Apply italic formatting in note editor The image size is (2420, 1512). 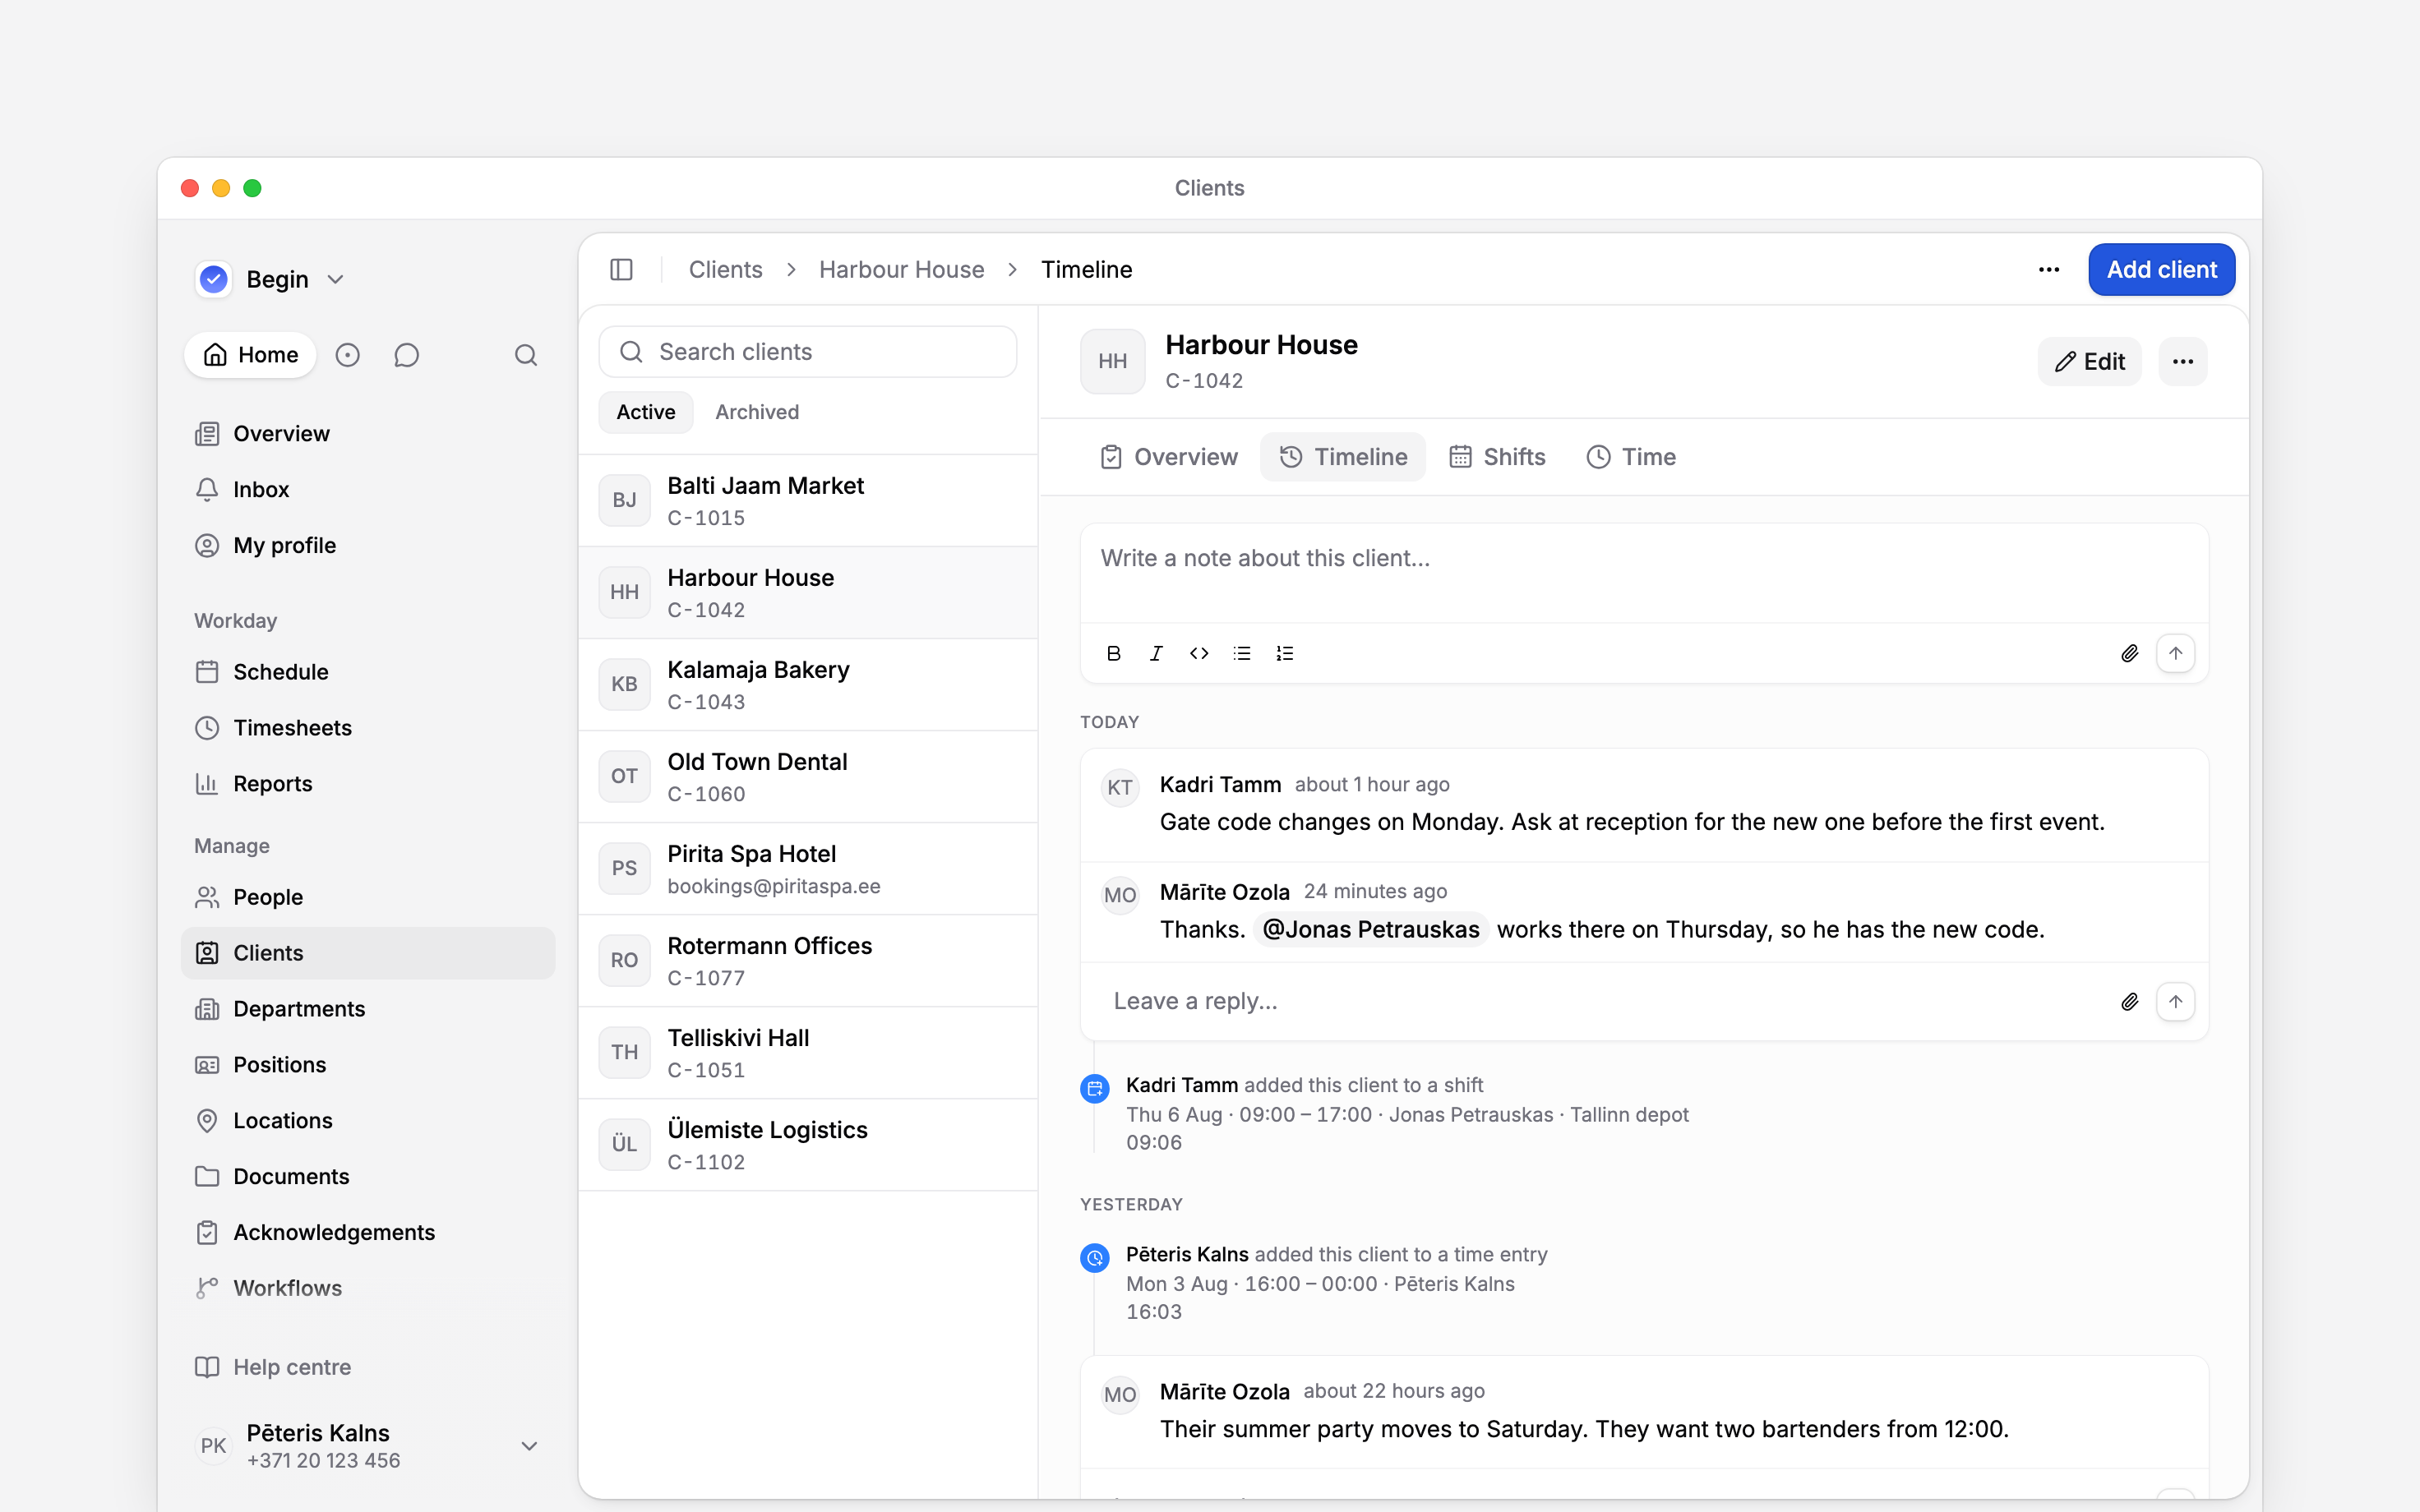point(1156,653)
